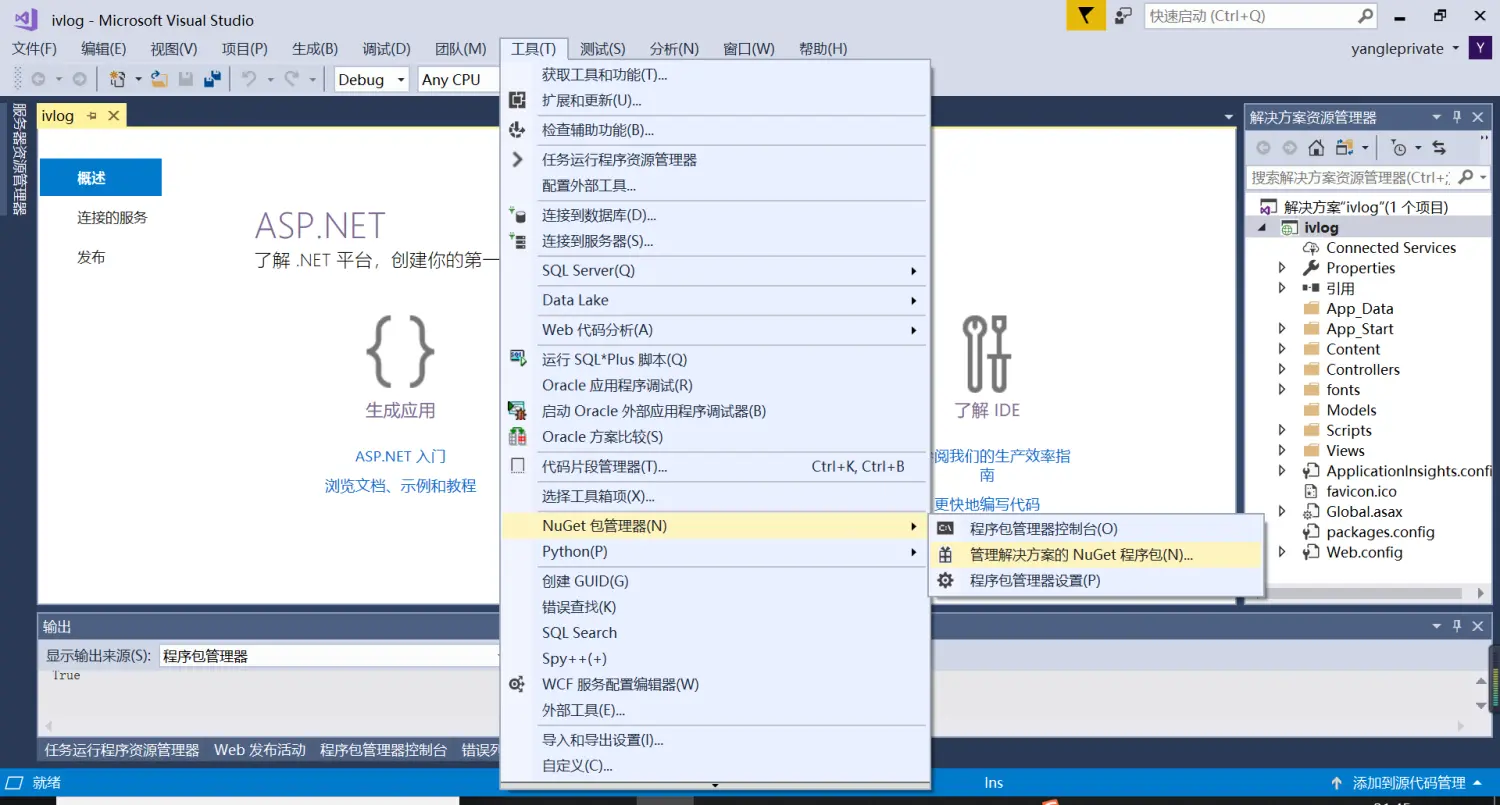Select packages.config in Solution Explorer

1380,532
